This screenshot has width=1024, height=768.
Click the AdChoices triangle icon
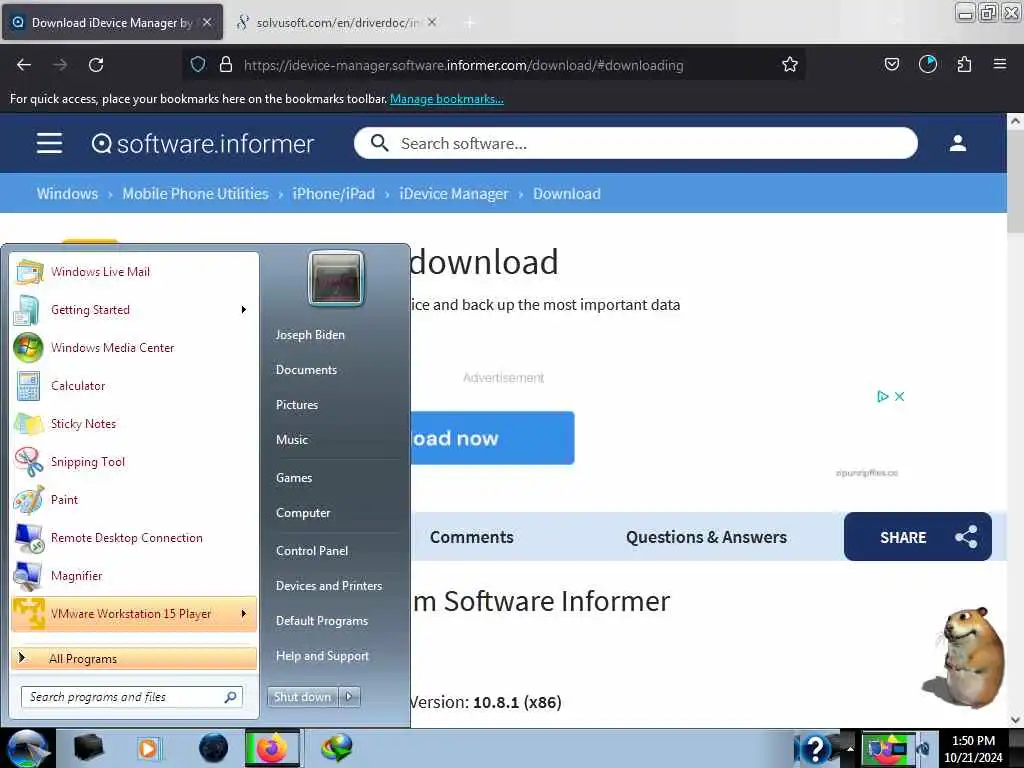click(882, 396)
